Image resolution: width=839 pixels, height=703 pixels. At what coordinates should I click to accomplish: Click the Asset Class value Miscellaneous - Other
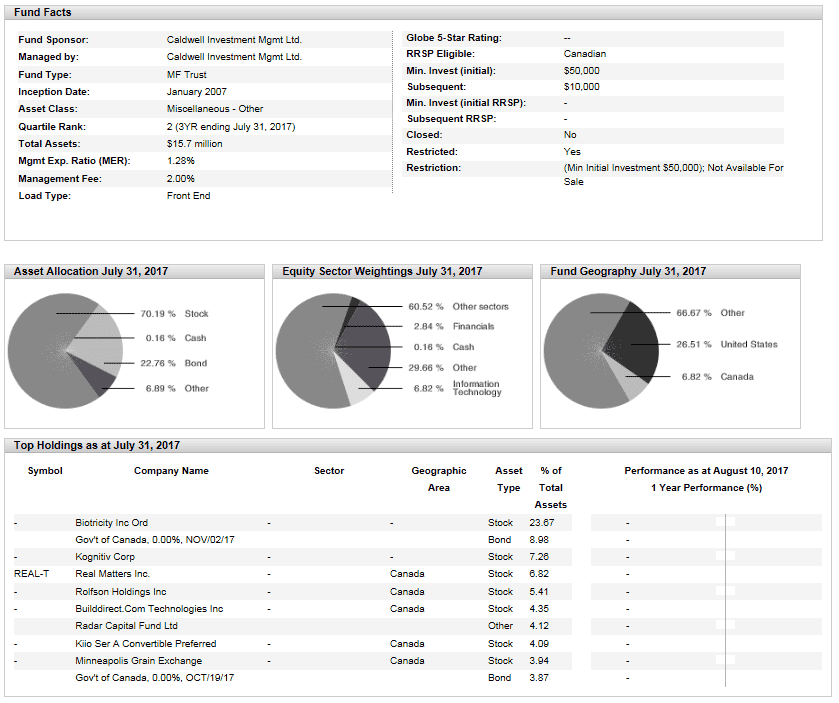coord(215,109)
